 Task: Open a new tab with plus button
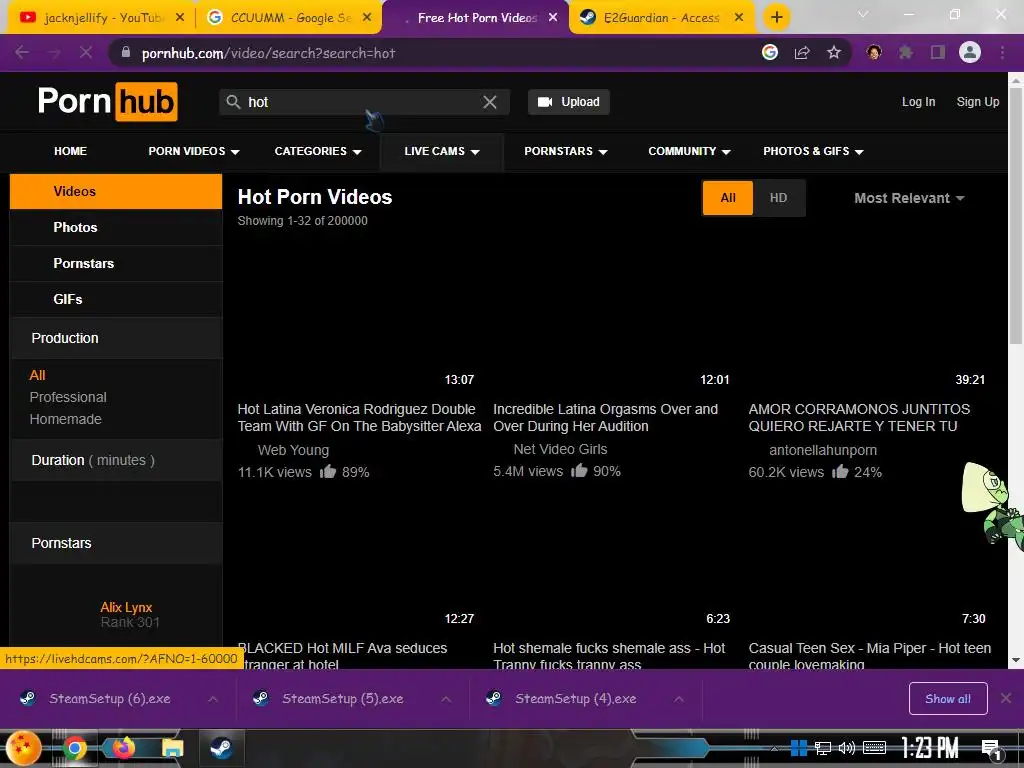[776, 17]
